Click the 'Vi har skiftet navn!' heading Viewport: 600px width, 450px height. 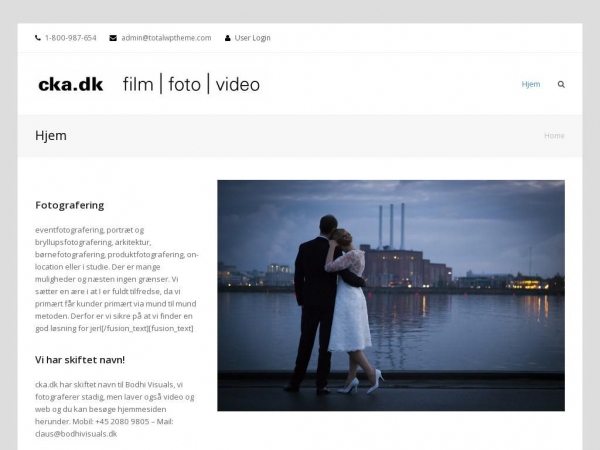(80, 360)
